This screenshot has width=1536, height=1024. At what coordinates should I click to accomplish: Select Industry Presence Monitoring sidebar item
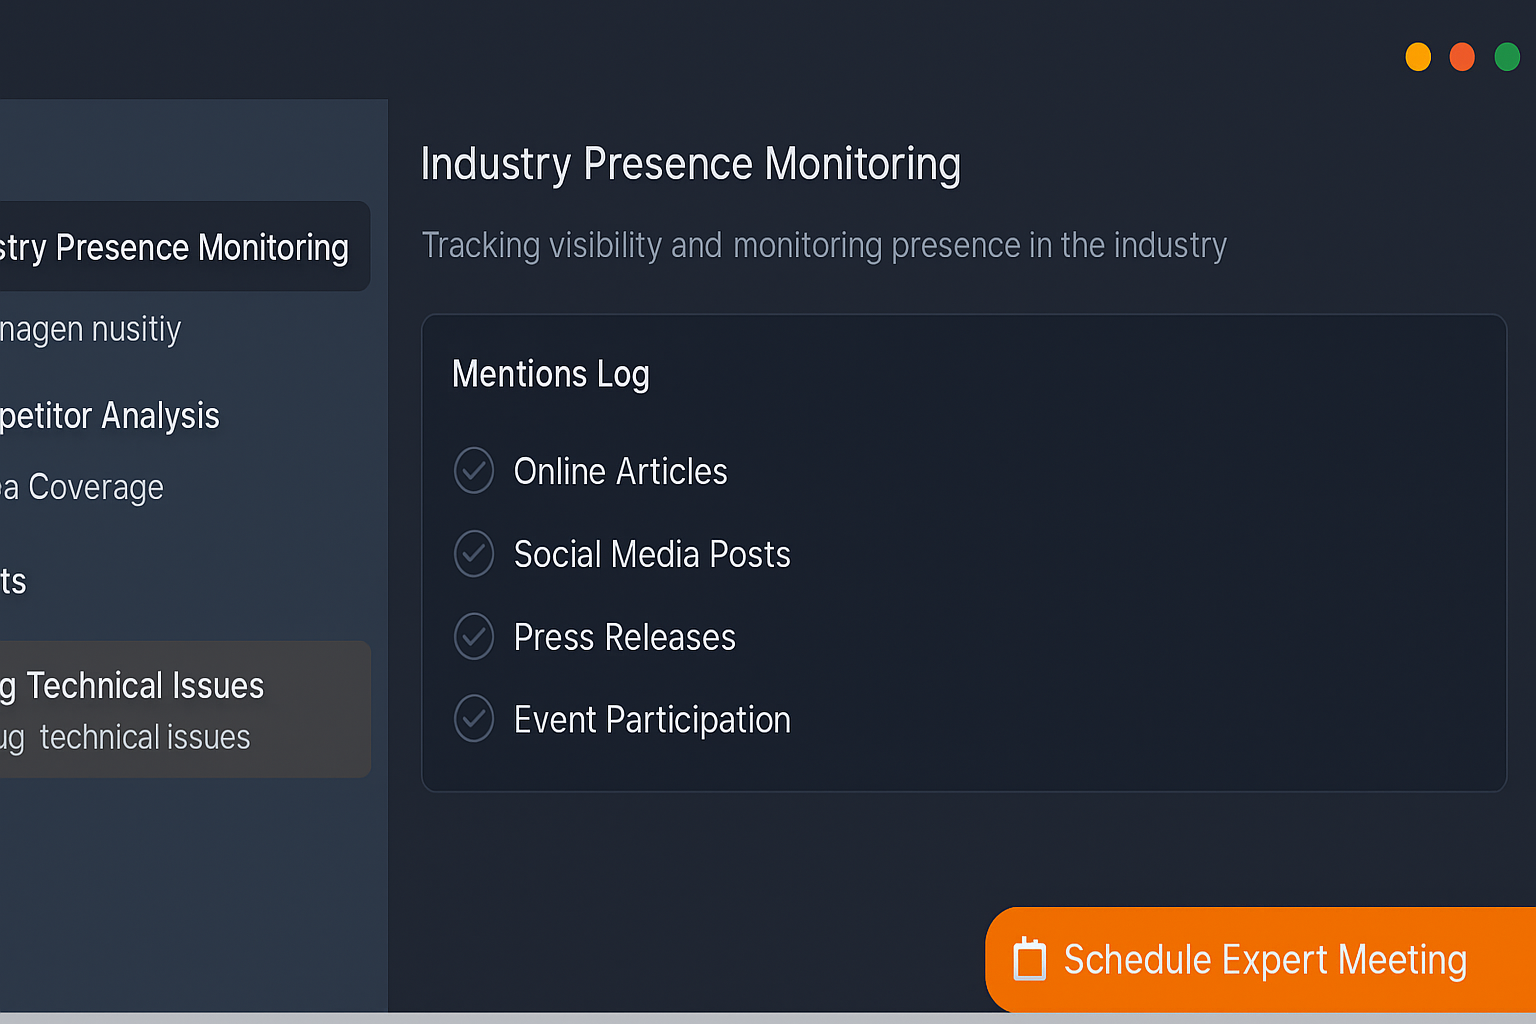[x=180, y=247]
